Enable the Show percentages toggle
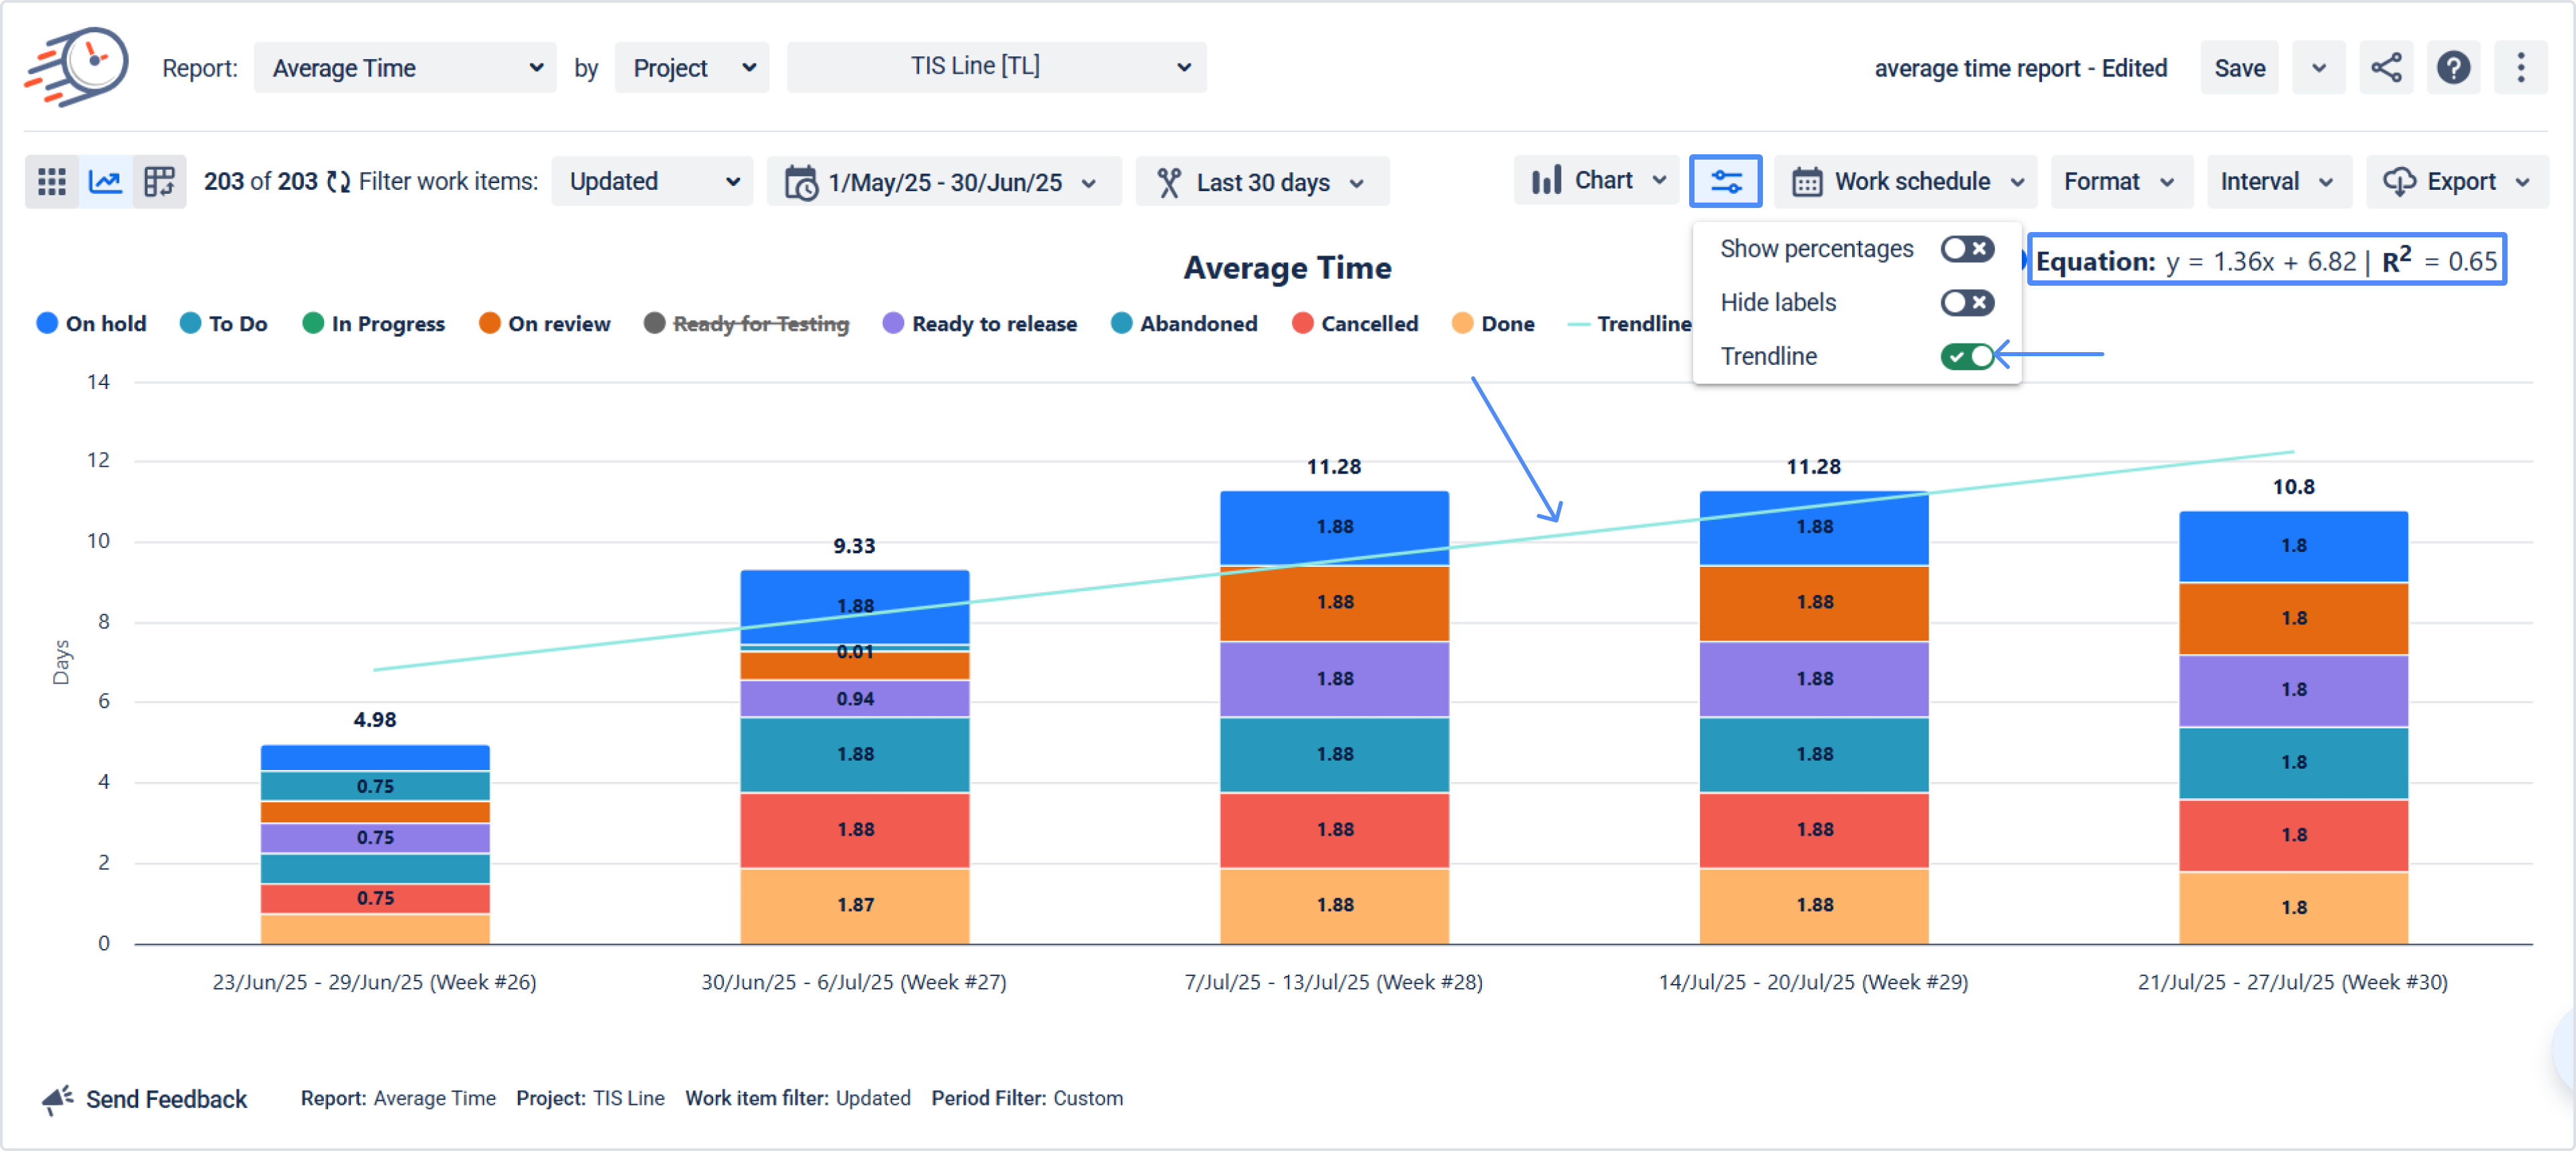This screenshot has height=1151, width=2576. 1966,249
